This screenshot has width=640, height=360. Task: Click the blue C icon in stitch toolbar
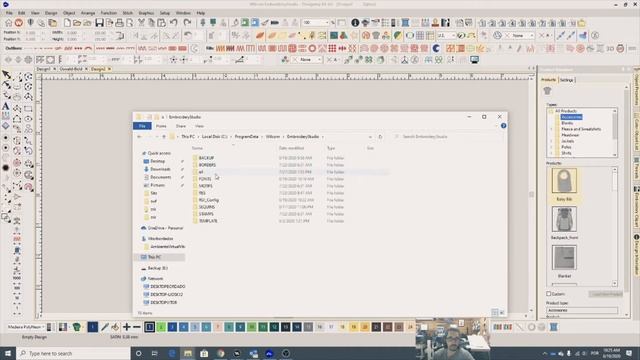tap(436, 48)
